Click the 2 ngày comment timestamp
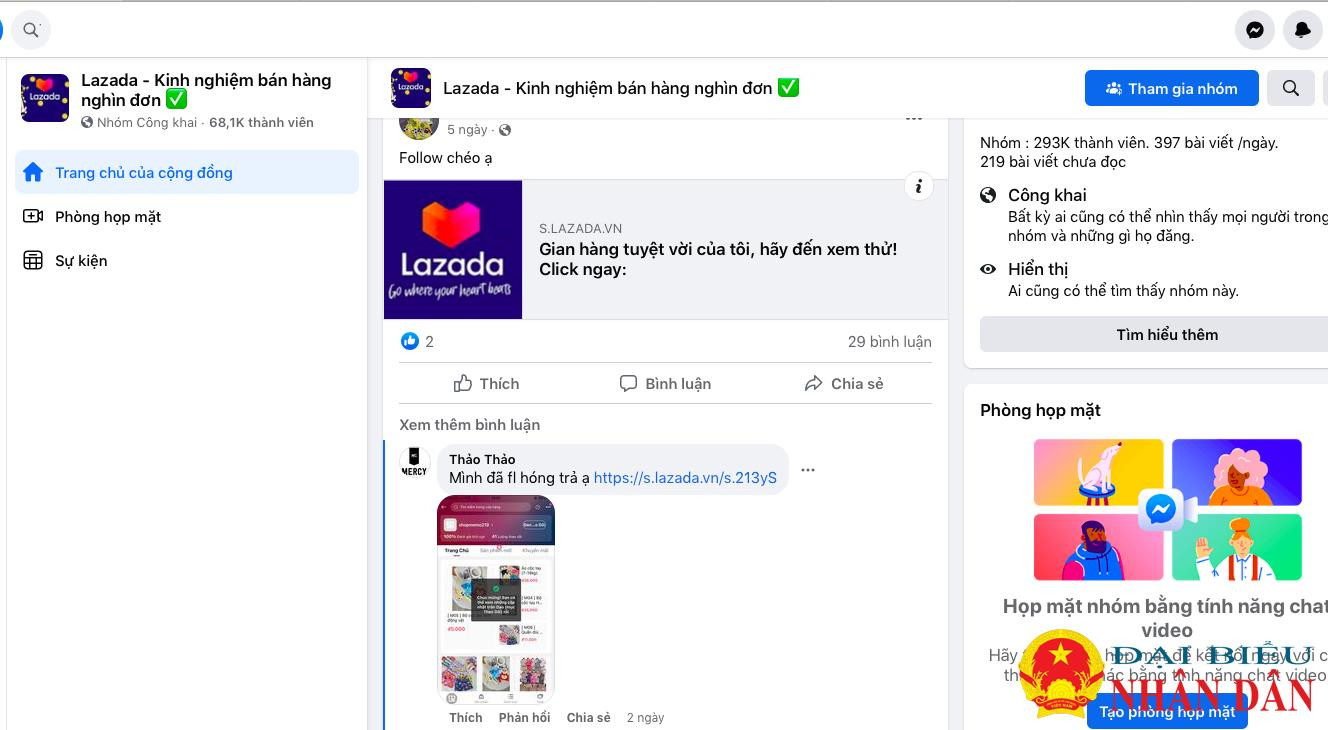 (x=645, y=718)
